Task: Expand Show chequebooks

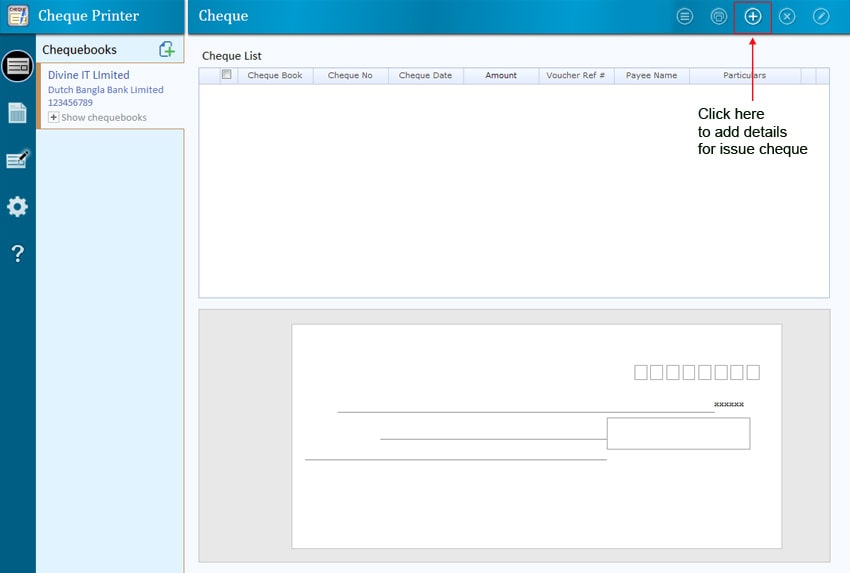Action: pyautogui.click(x=54, y=118)
